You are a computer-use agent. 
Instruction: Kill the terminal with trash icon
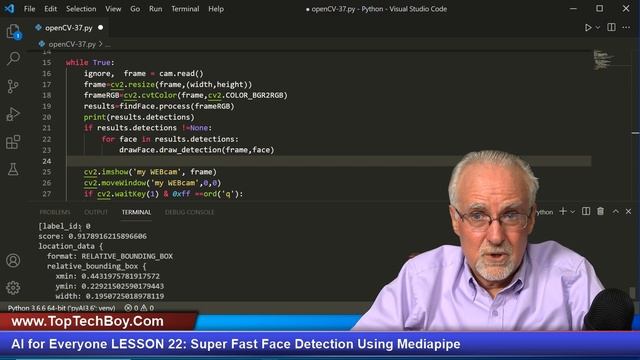pos(600,211)
